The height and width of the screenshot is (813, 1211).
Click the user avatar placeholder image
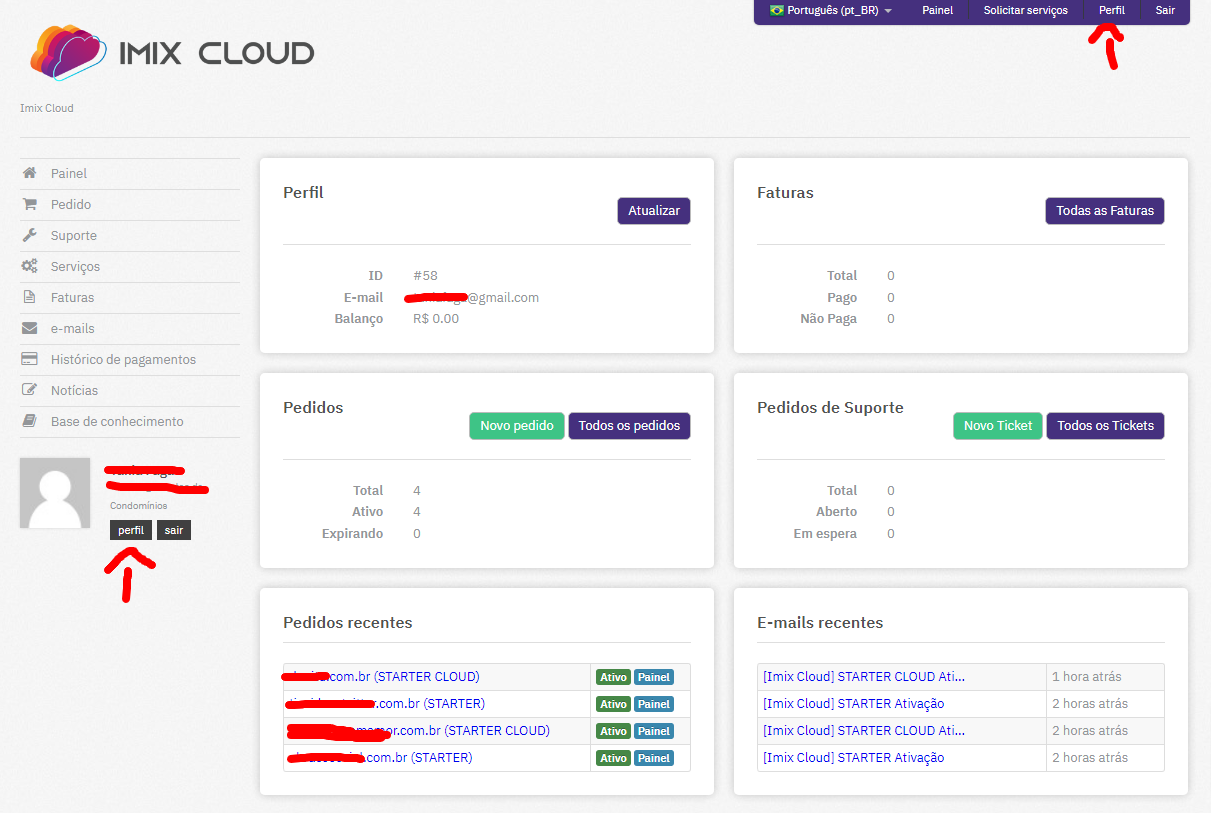(55, 494)
